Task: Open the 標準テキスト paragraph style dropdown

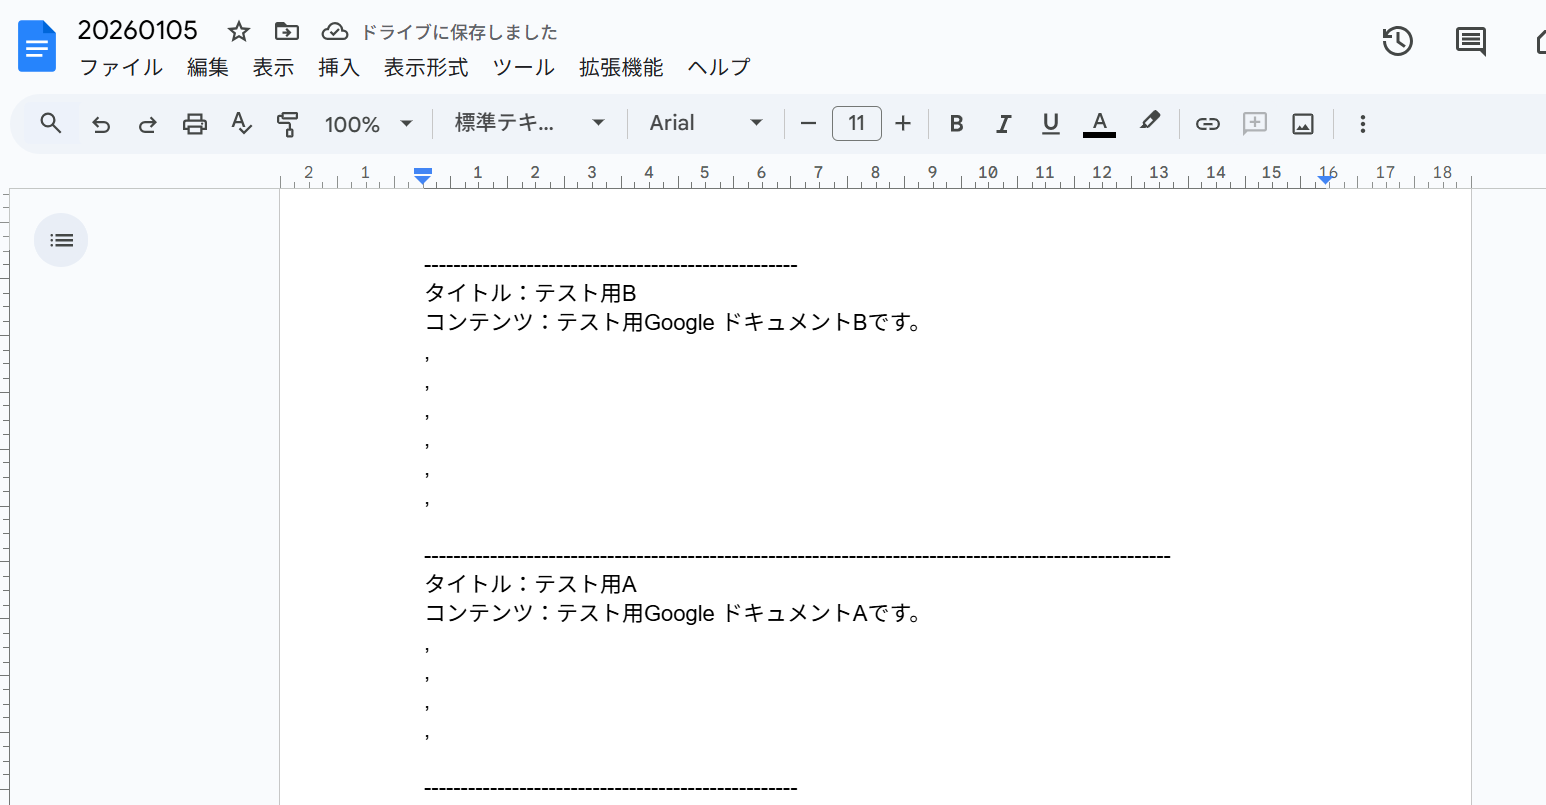Action: click(x=529, y=123)
